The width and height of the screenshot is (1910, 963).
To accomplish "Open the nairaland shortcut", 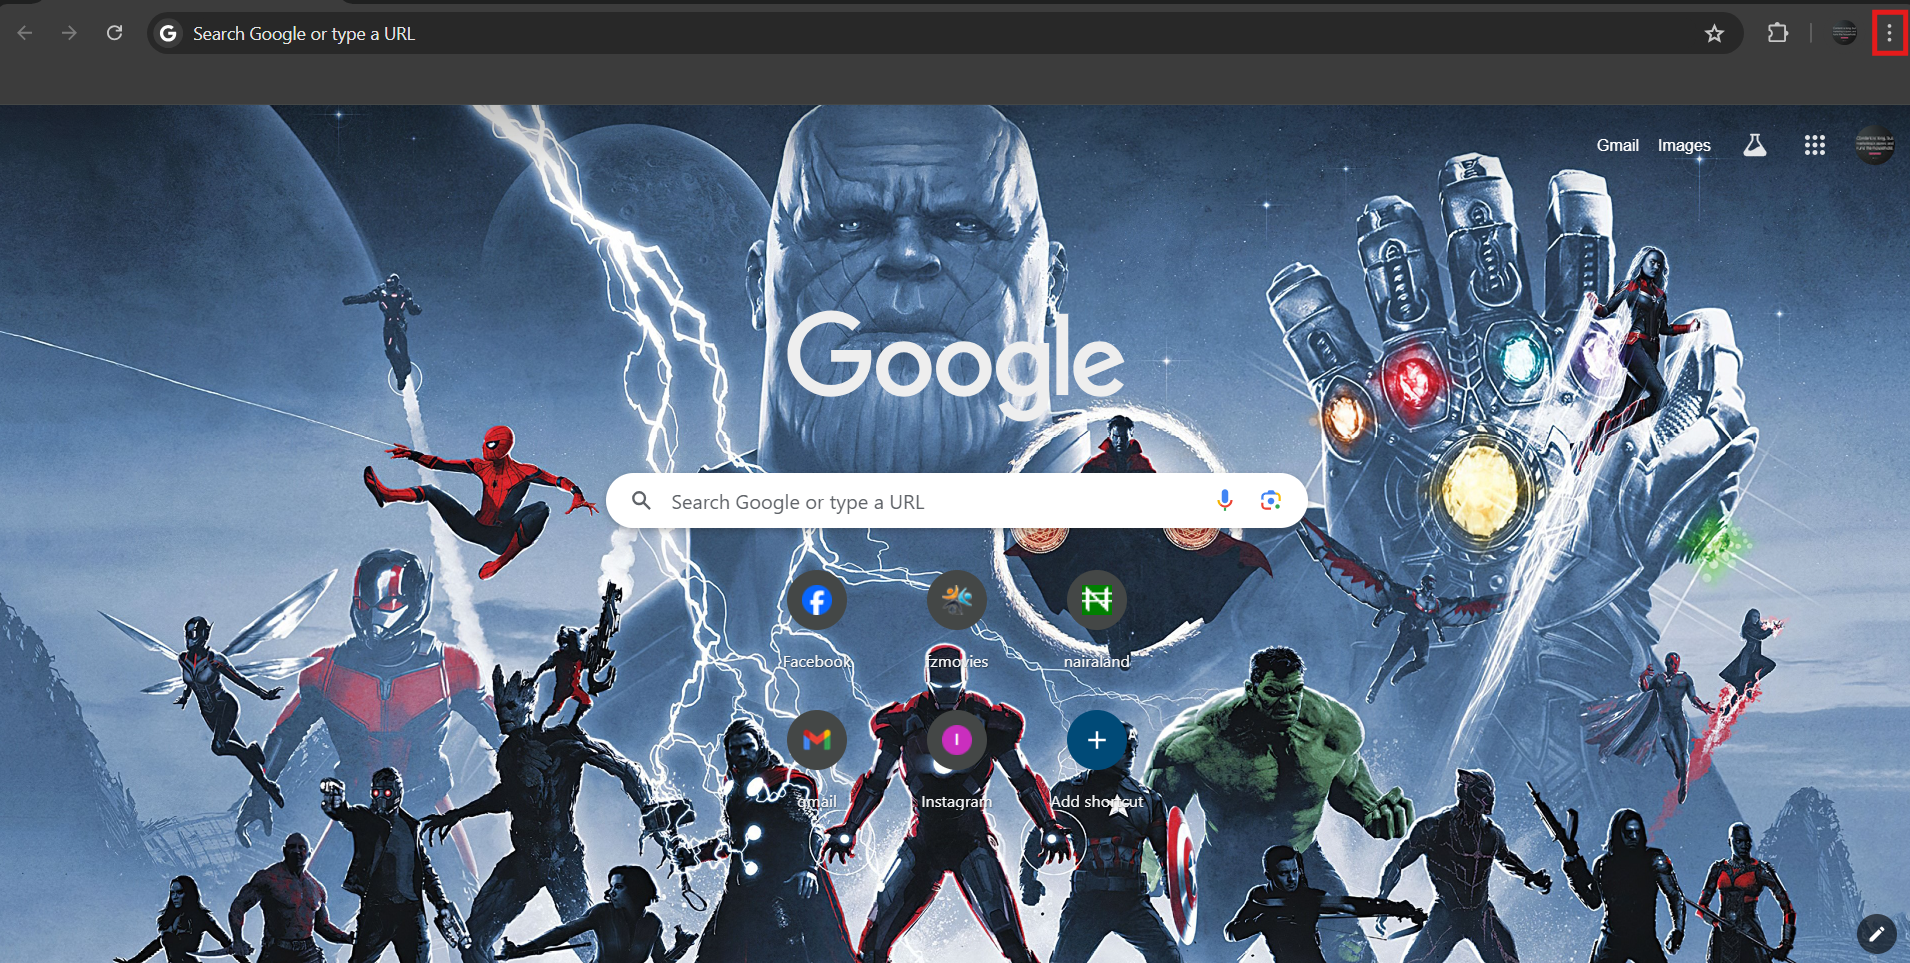I will 1097,620.
